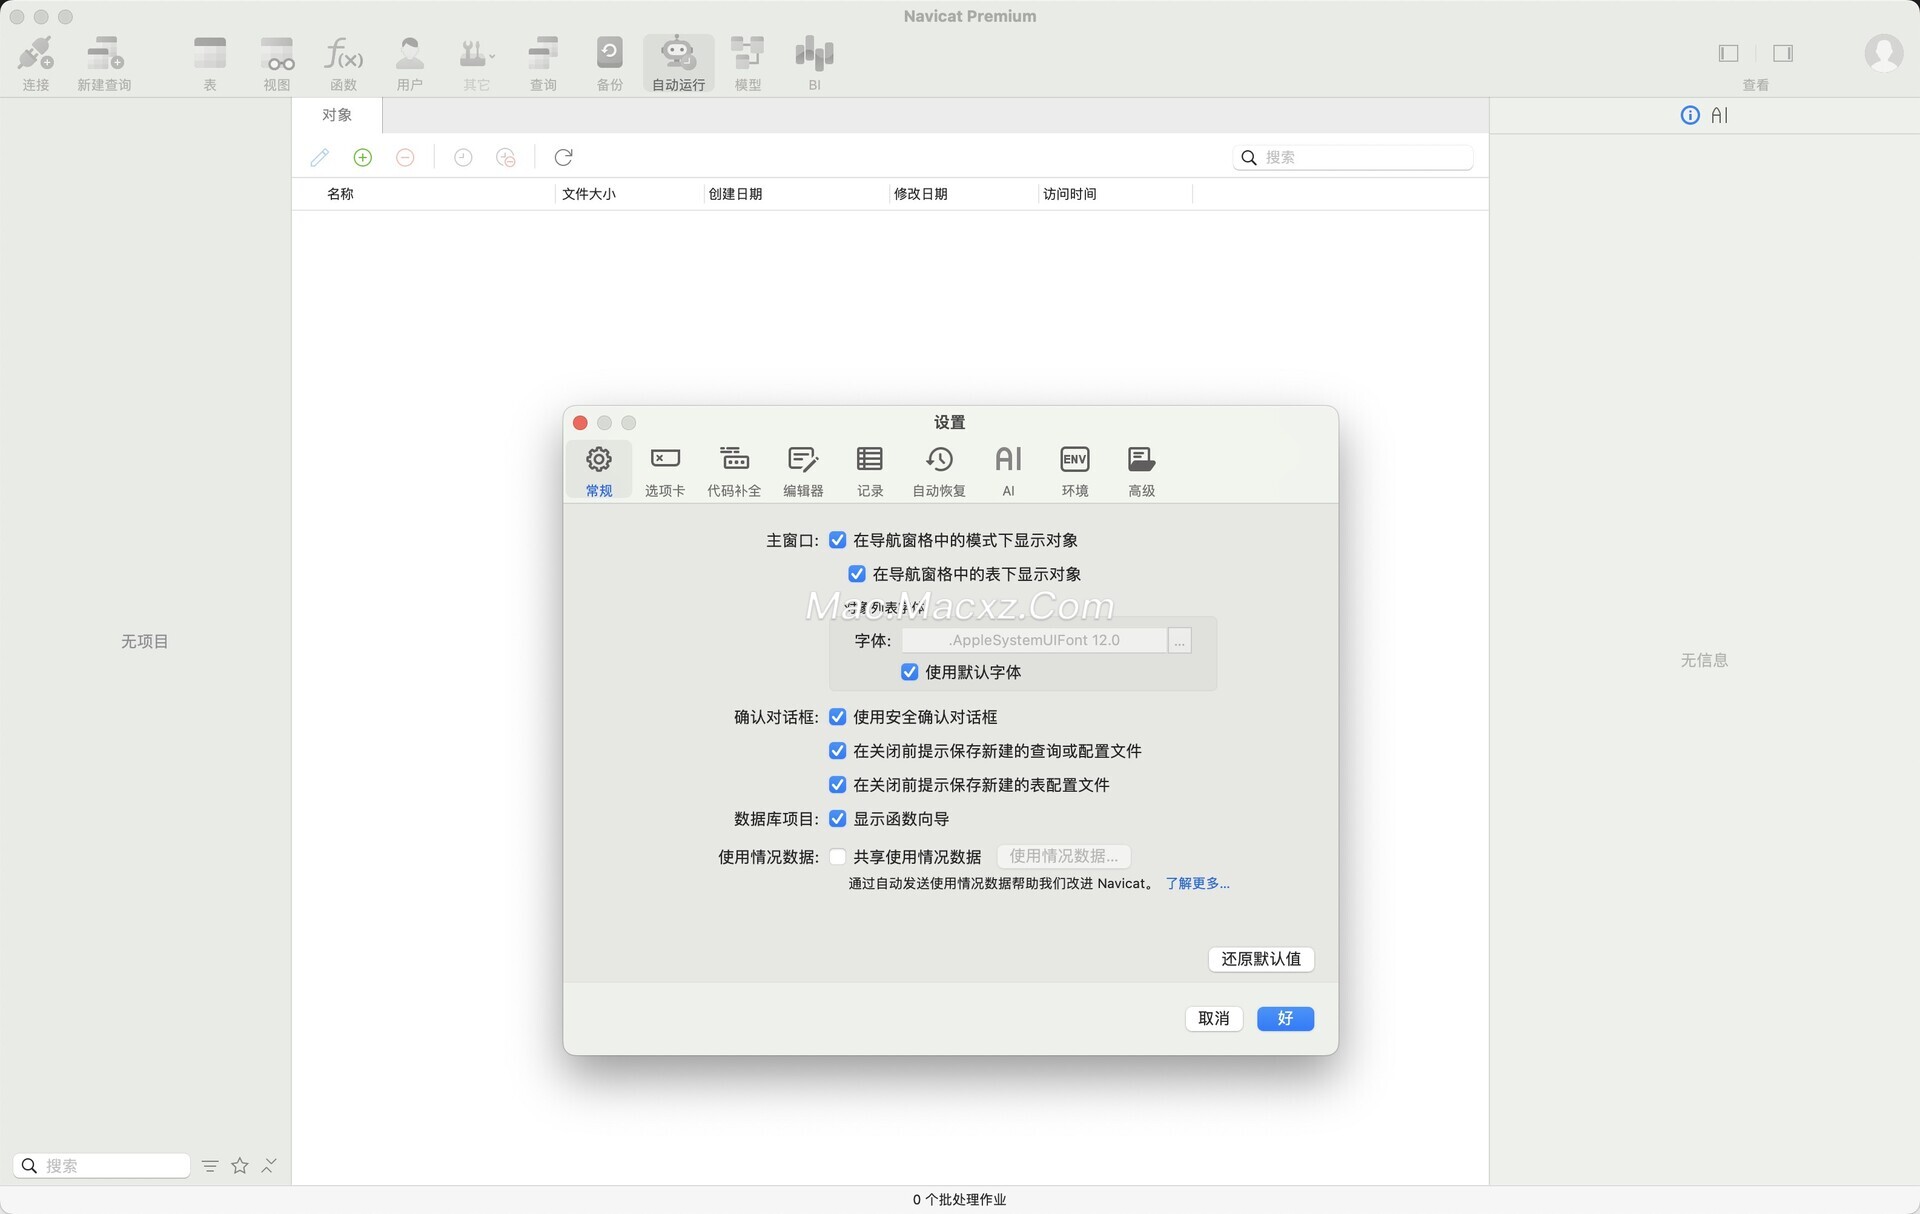Viewport: 1920px width, 1214px height.
Task: Click the collapse chevrons icon in navigation footer
Action: pyautogui.click(x=269, y=1166)
